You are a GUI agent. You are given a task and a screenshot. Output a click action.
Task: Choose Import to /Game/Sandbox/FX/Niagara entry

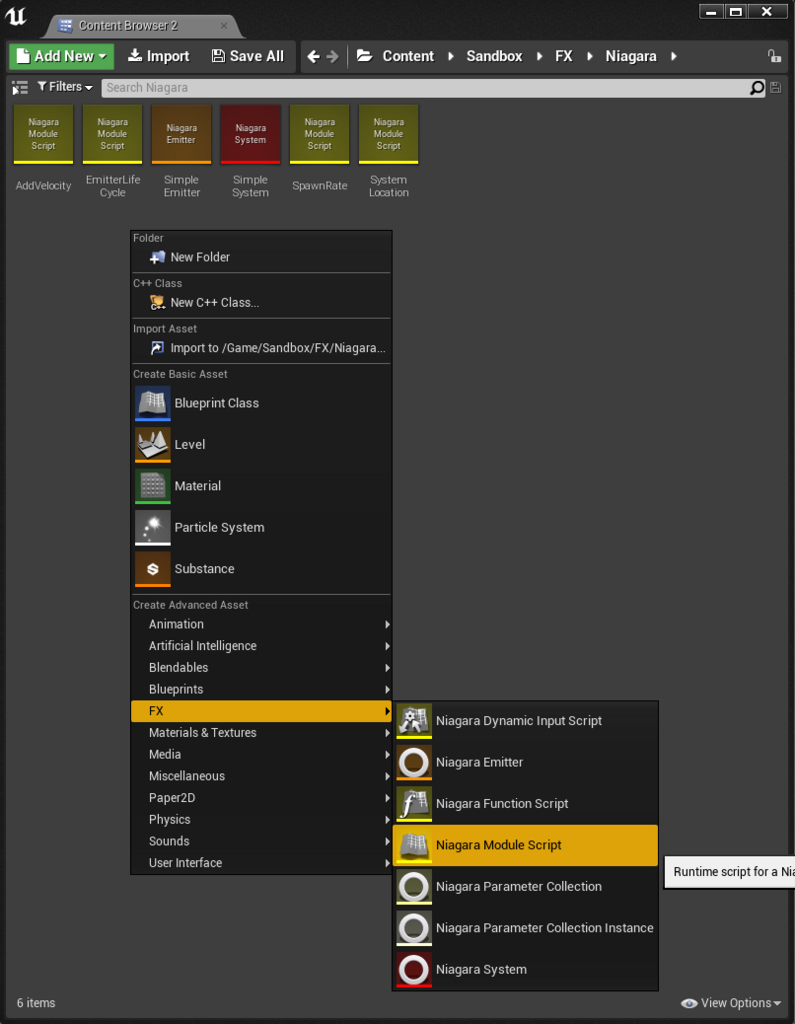coord(261,348)
